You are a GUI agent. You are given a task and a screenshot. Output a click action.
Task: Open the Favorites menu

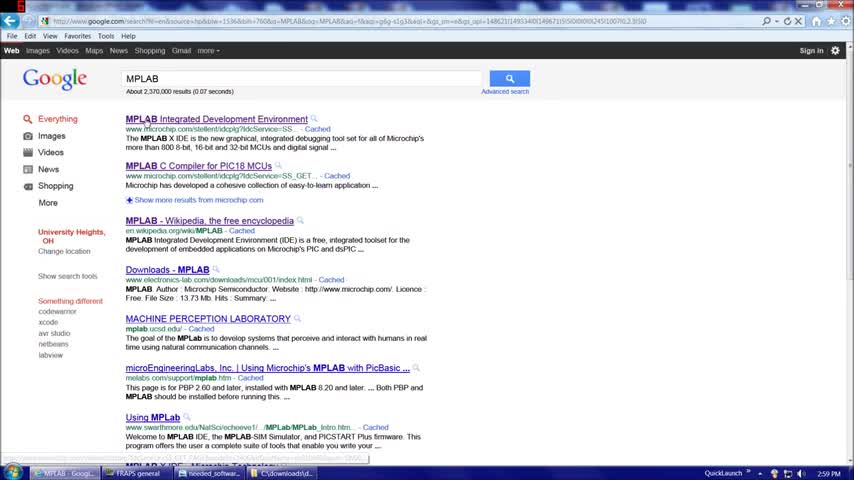(x=77, y=36)
